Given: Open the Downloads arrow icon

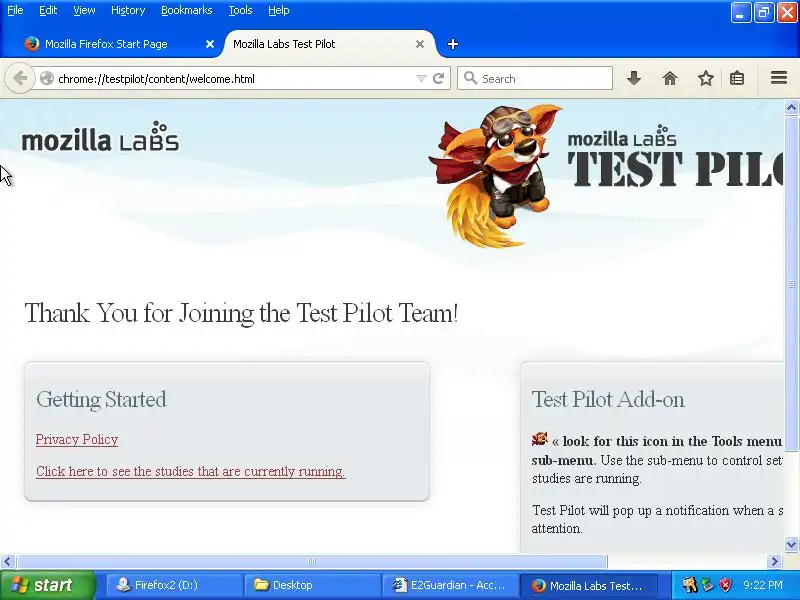Looking at the screenshot, I should pyautogui.click(x=634, y=78).
